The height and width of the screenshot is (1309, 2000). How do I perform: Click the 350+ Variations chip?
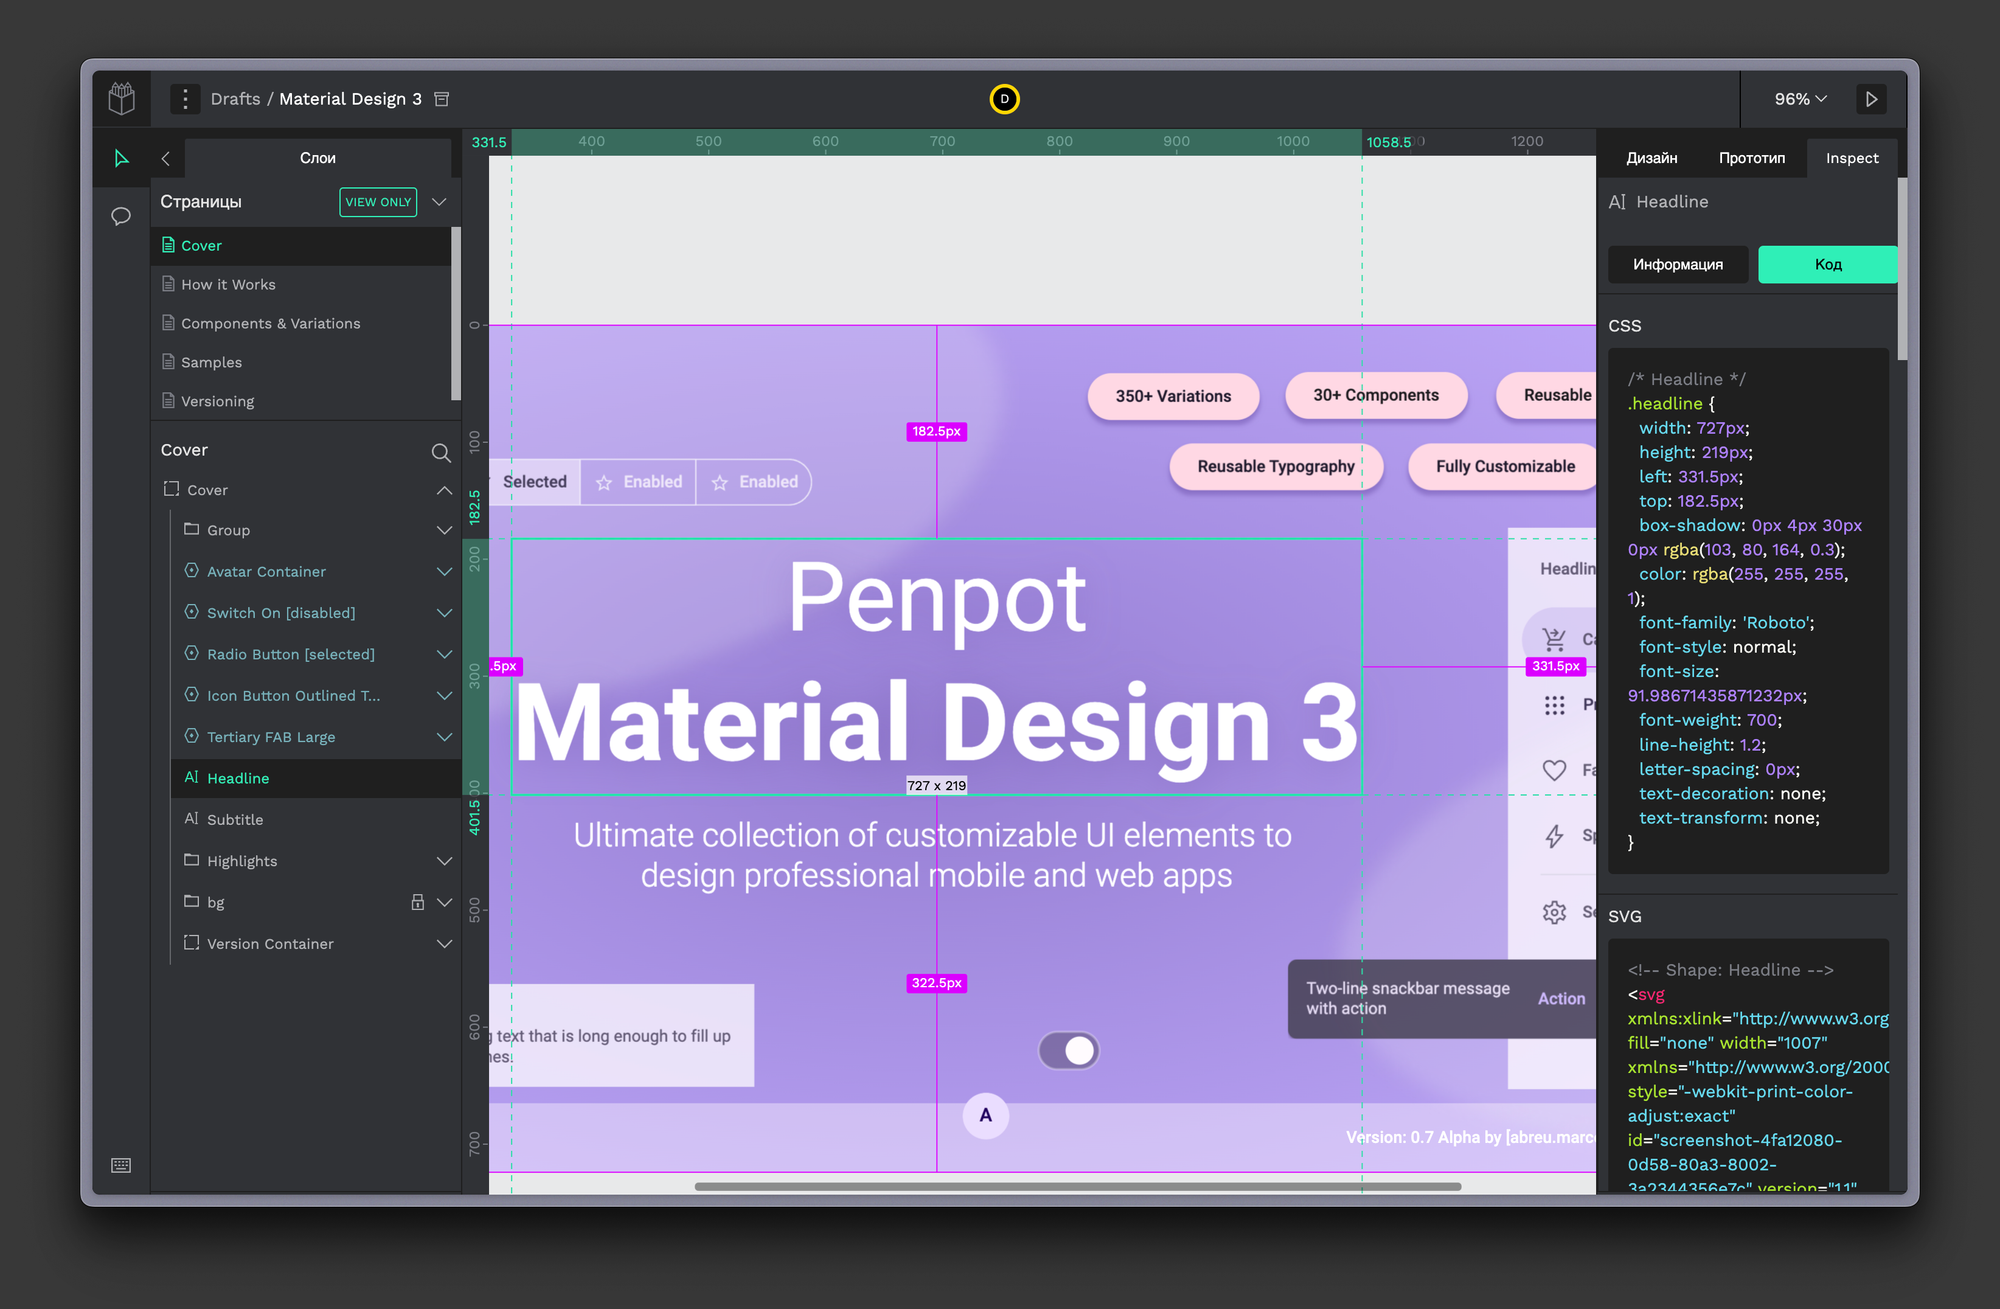(1173, 396)
